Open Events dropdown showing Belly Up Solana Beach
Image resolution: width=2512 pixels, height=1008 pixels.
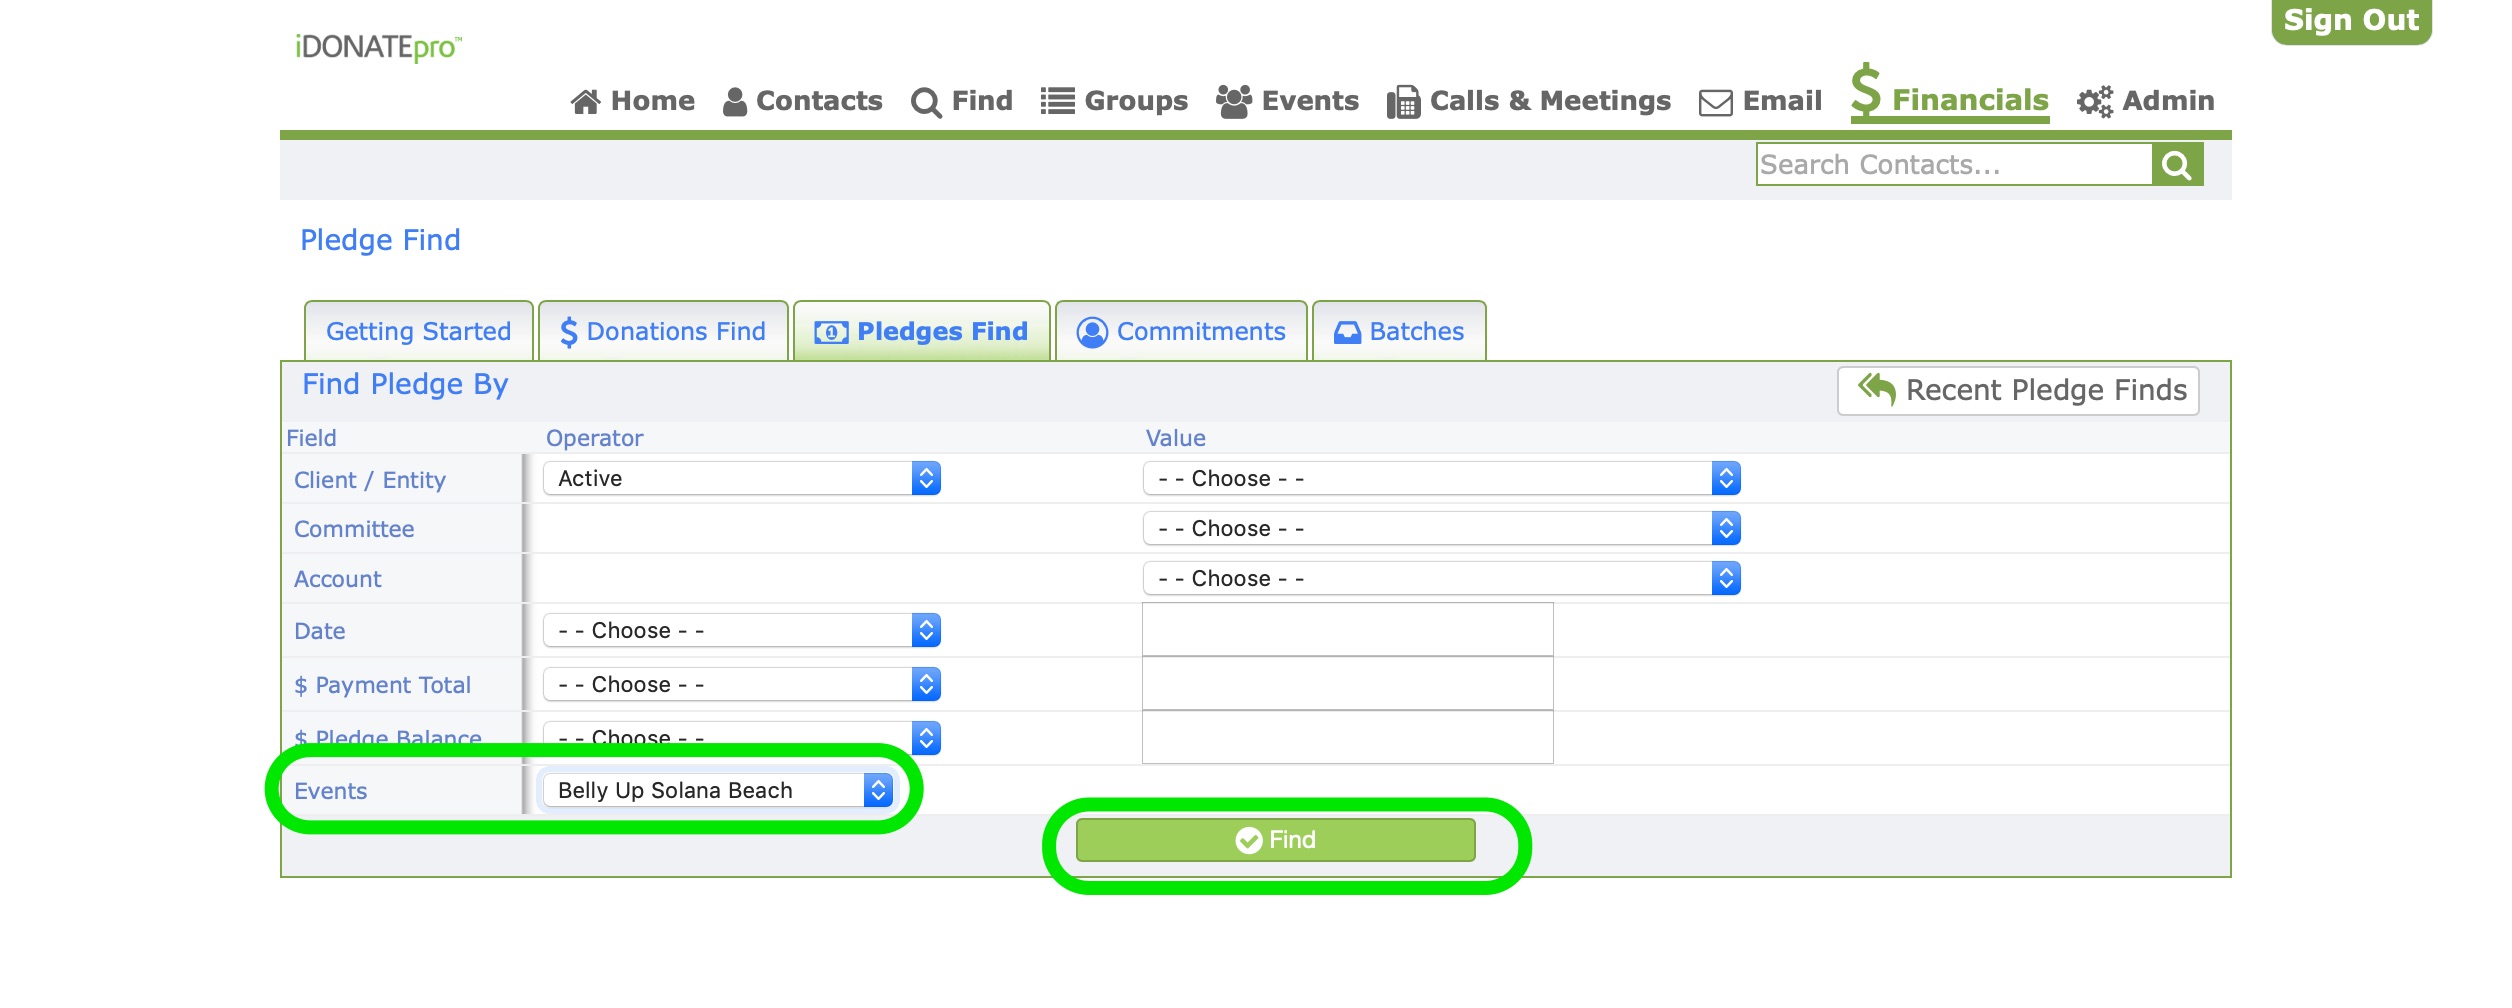coord(718,790)
